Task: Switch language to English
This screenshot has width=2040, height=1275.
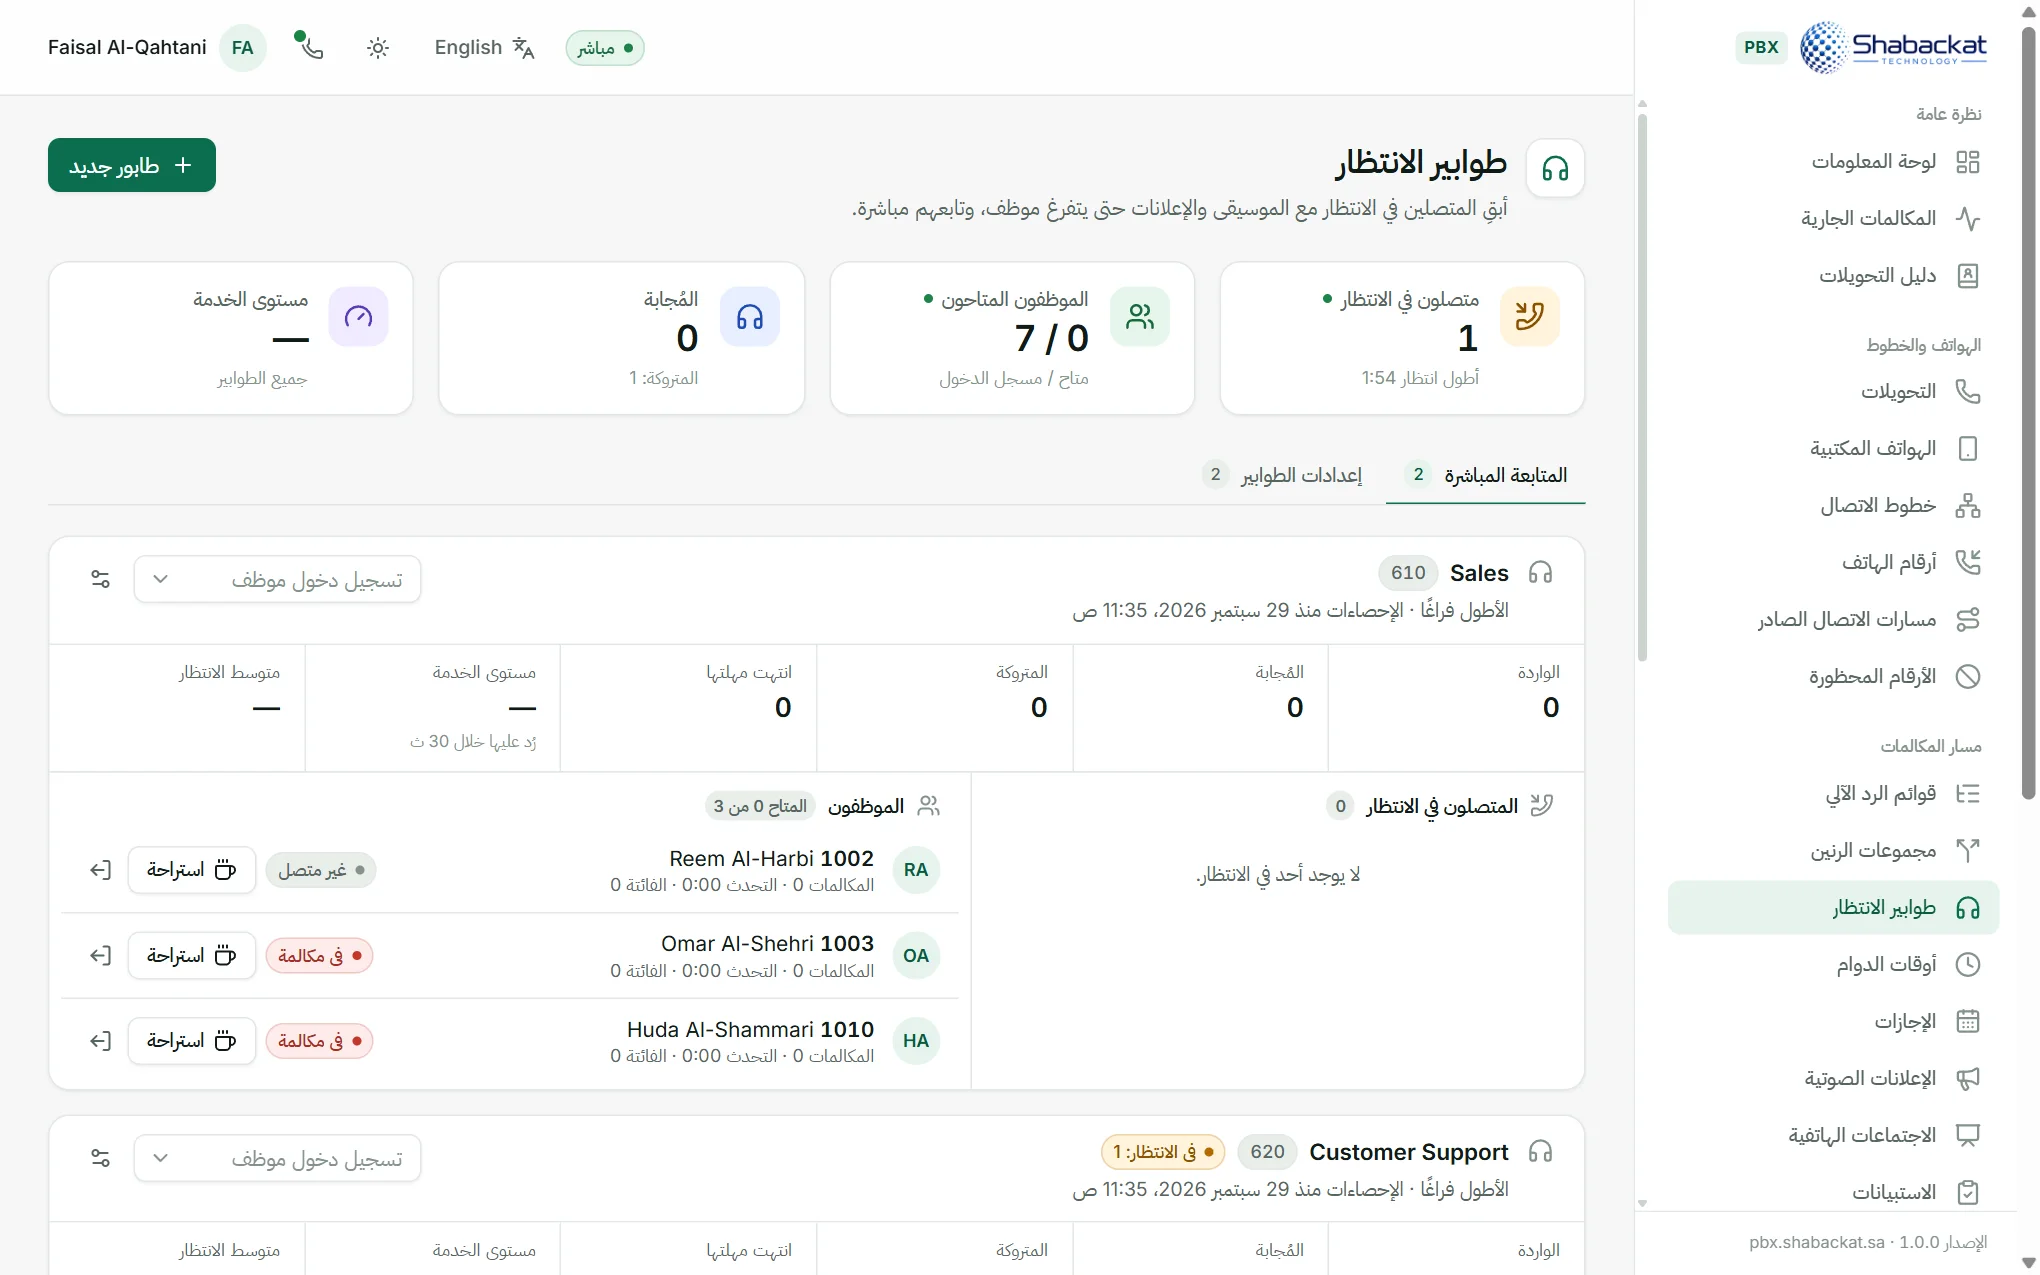Action: point(485,48)
